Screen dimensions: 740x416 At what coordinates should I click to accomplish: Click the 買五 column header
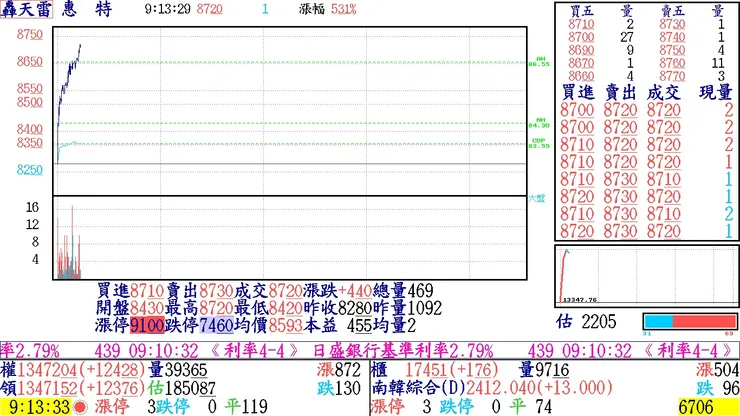[x=581, y=11]
